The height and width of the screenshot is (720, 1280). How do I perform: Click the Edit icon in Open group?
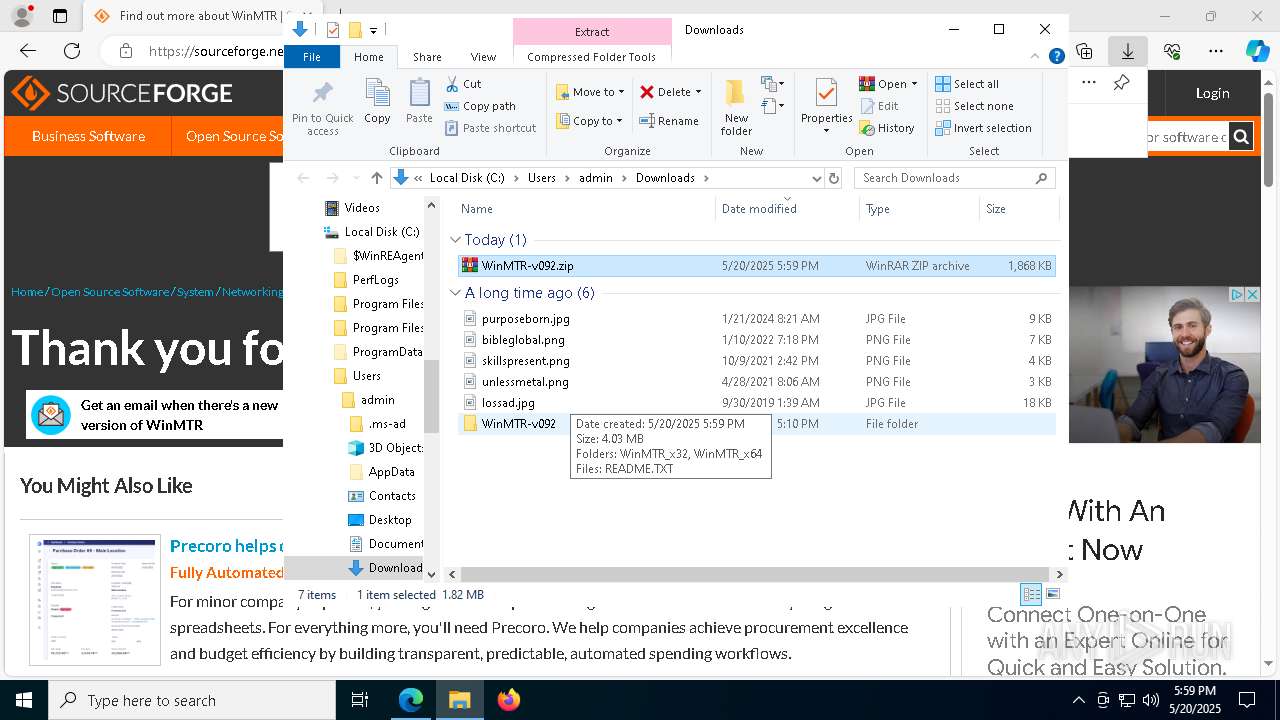coord(866,106)
